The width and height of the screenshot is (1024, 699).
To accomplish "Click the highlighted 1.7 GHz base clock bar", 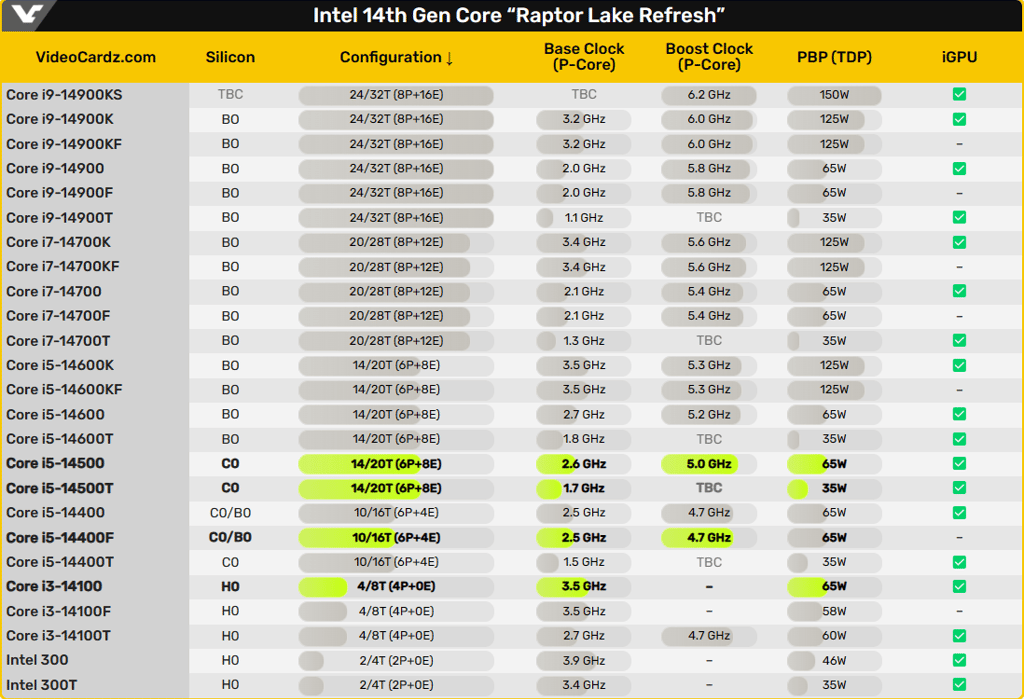I will 584,488.
